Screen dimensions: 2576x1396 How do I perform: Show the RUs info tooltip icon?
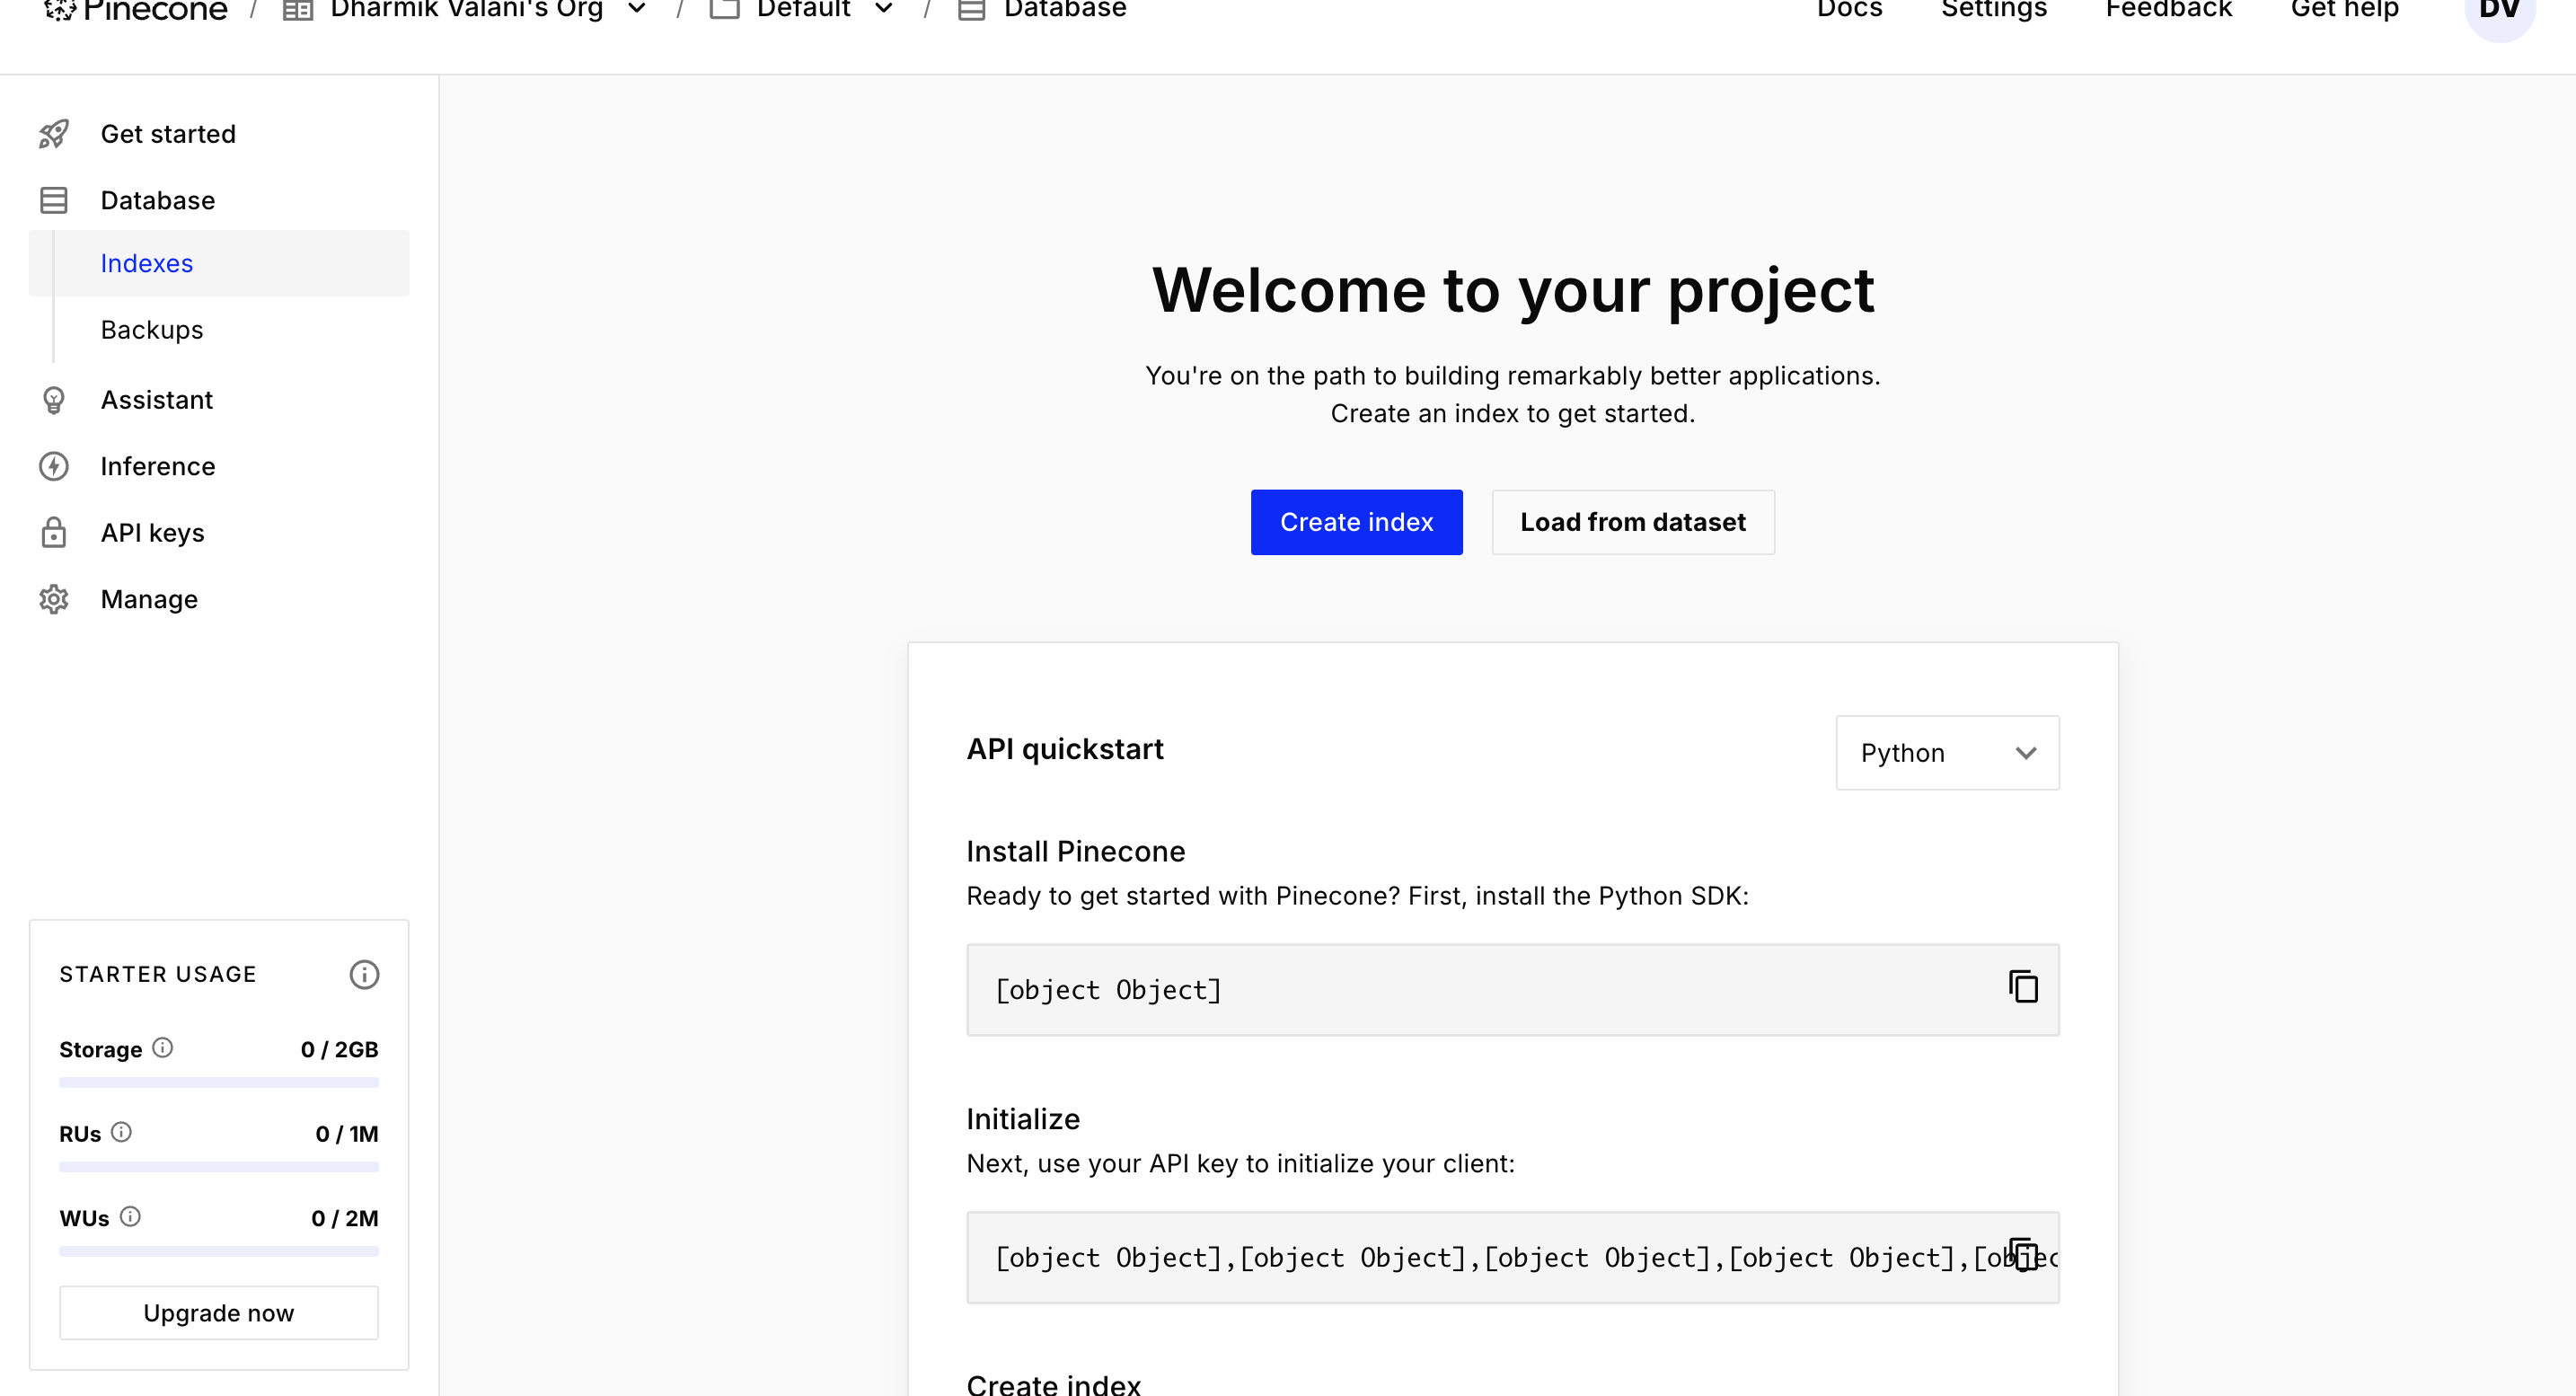click(x=121, y=1132)
